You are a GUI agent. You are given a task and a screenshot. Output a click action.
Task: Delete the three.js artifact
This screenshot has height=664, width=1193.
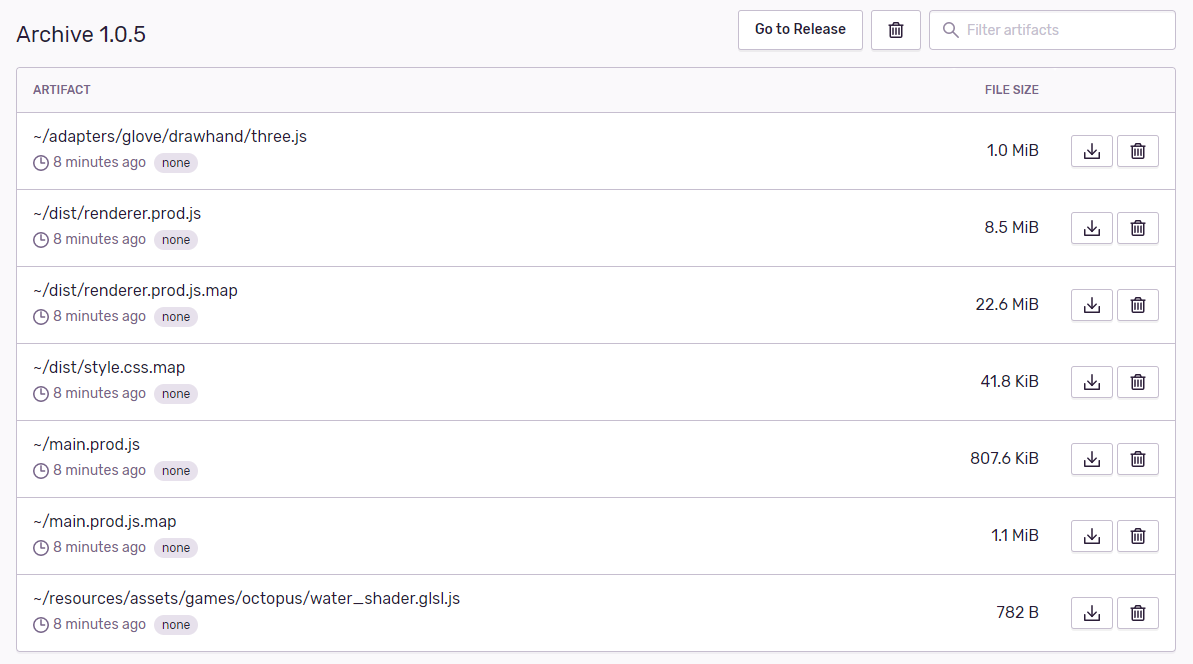coord(1137,150)
